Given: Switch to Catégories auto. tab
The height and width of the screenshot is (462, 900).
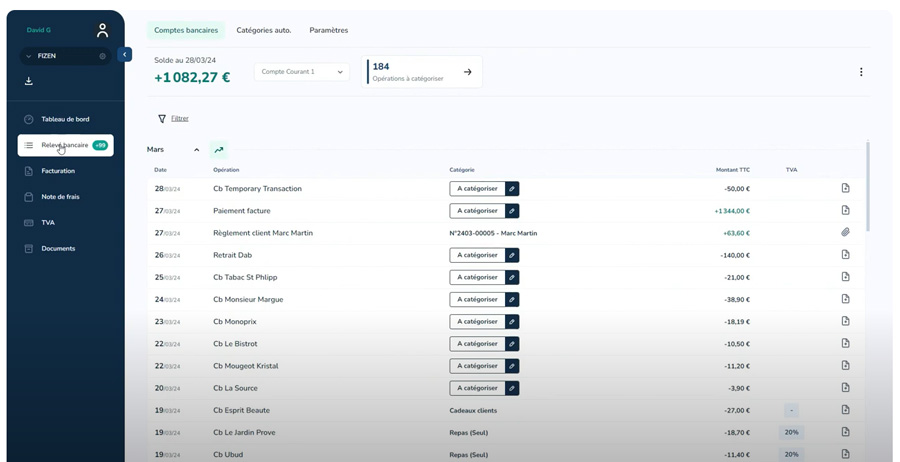Looking at the screenshot, I should point(263,30).
